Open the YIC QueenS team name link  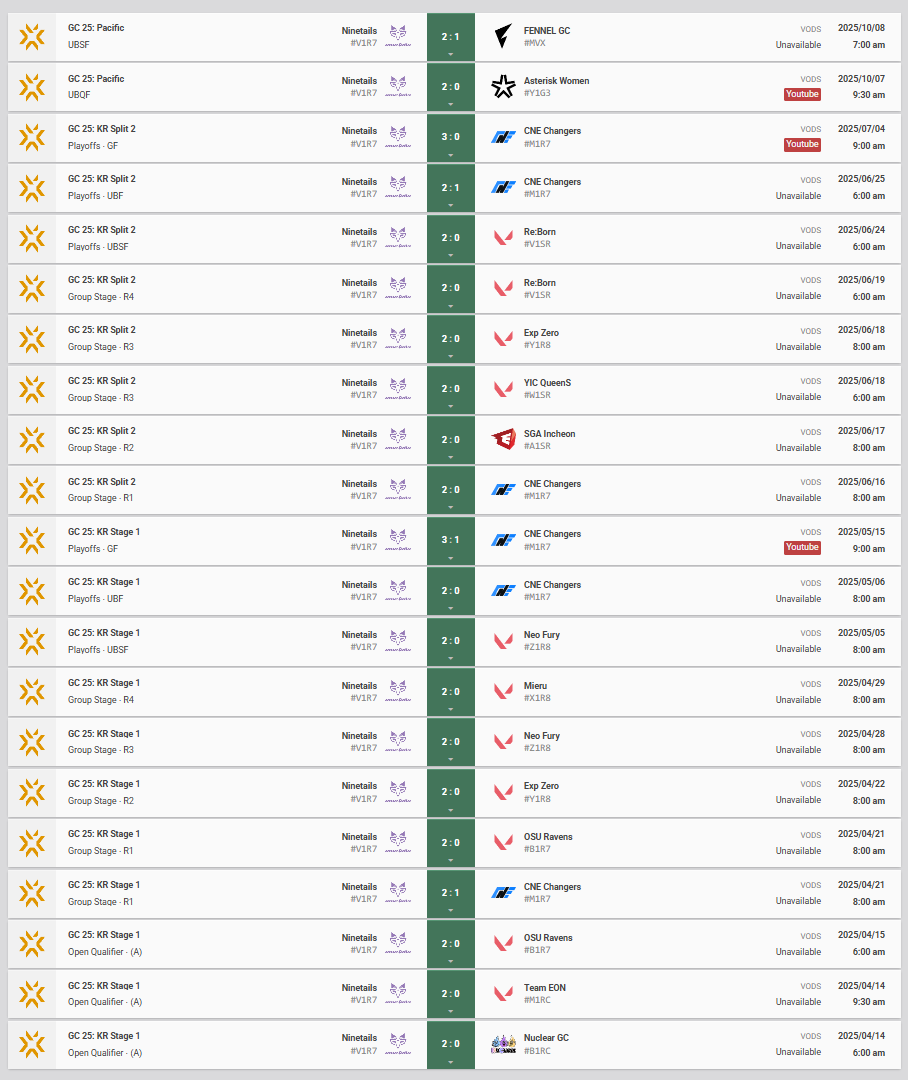coord(547,383)
